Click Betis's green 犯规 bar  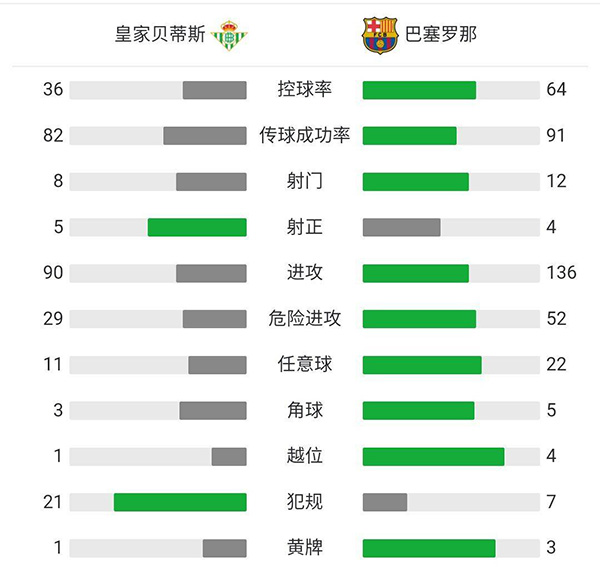(x=180, y=502)
